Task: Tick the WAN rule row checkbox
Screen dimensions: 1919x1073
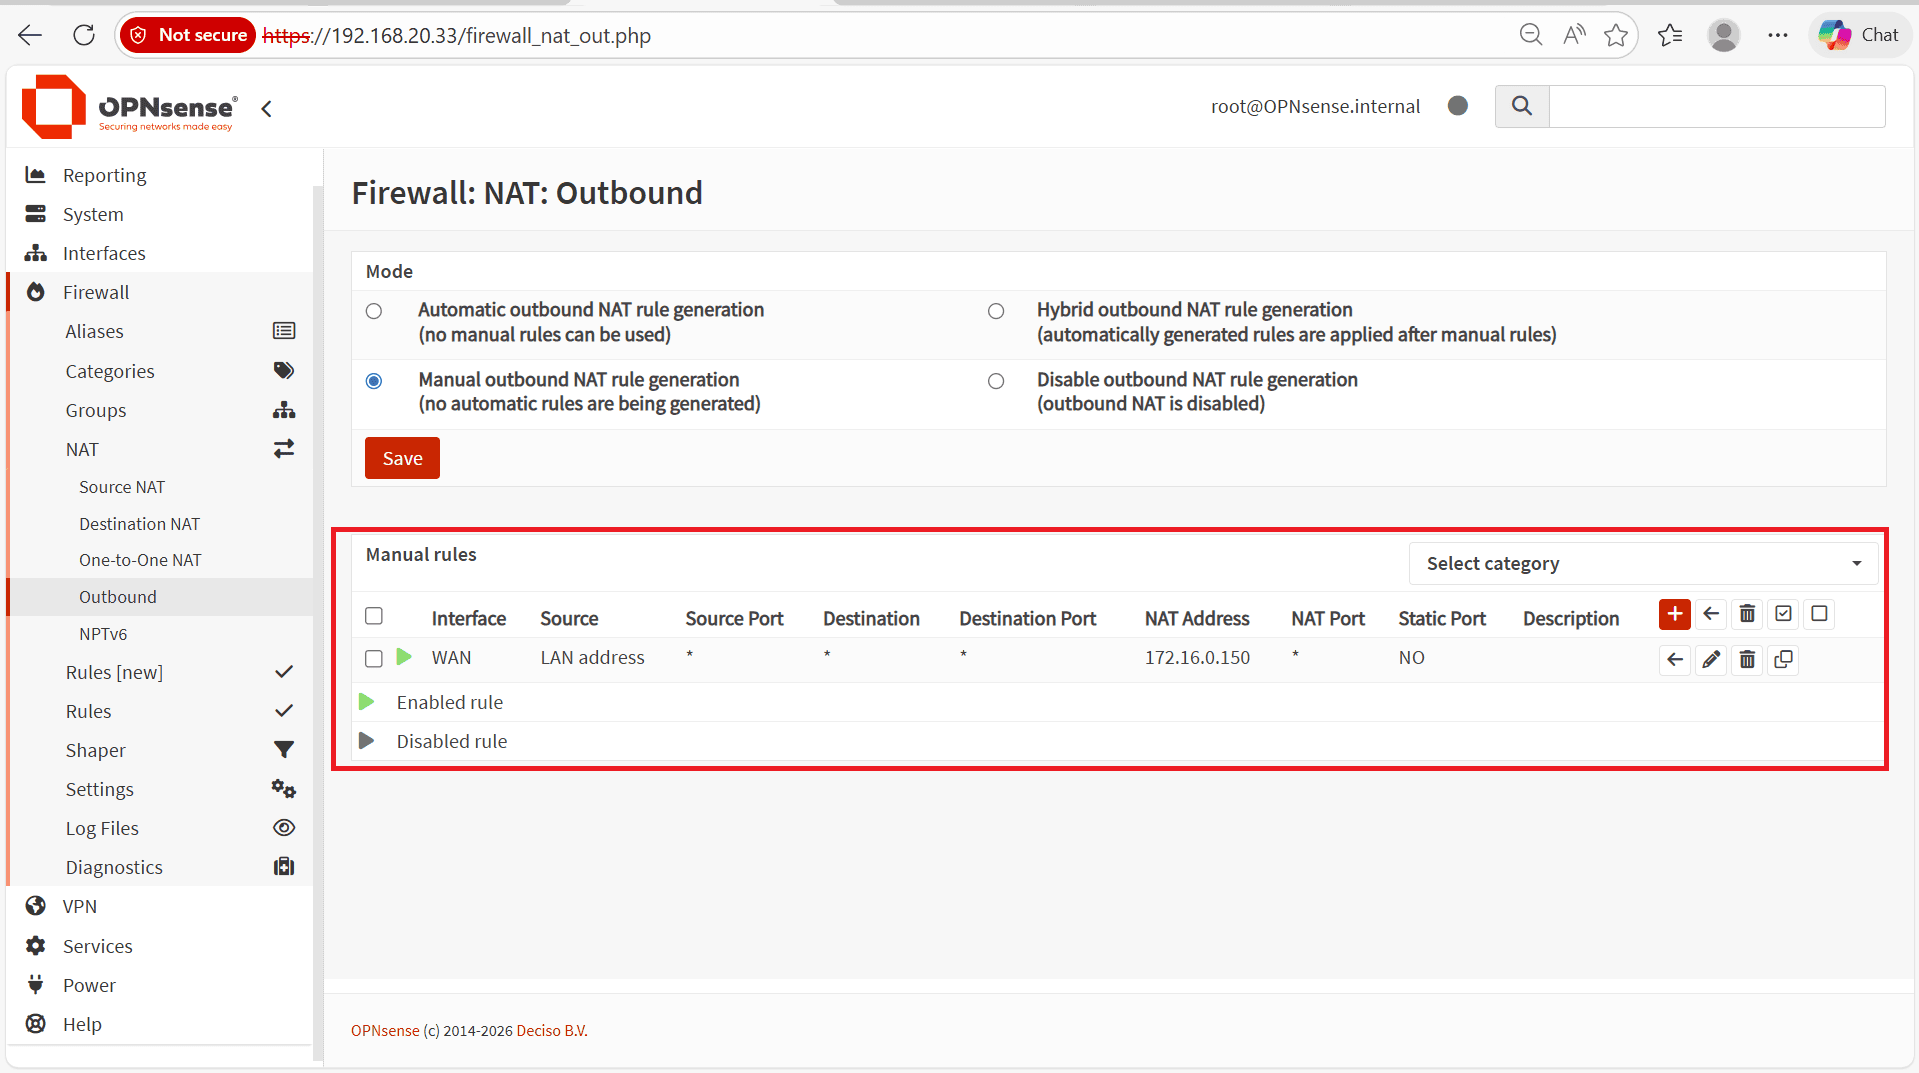Action: click(374, 658)
